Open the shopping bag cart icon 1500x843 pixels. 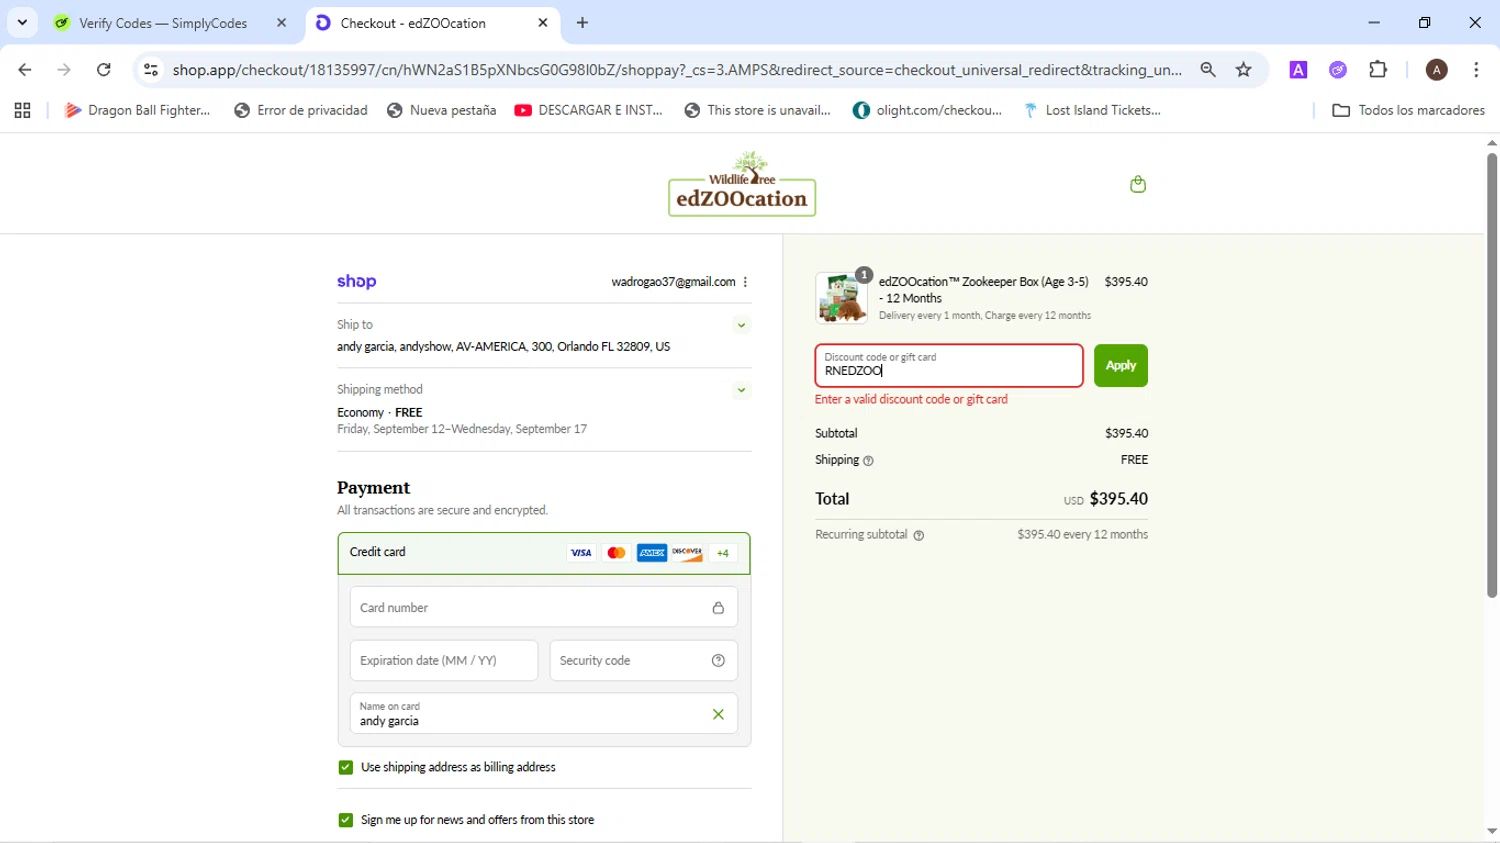tap(1137, 184)
